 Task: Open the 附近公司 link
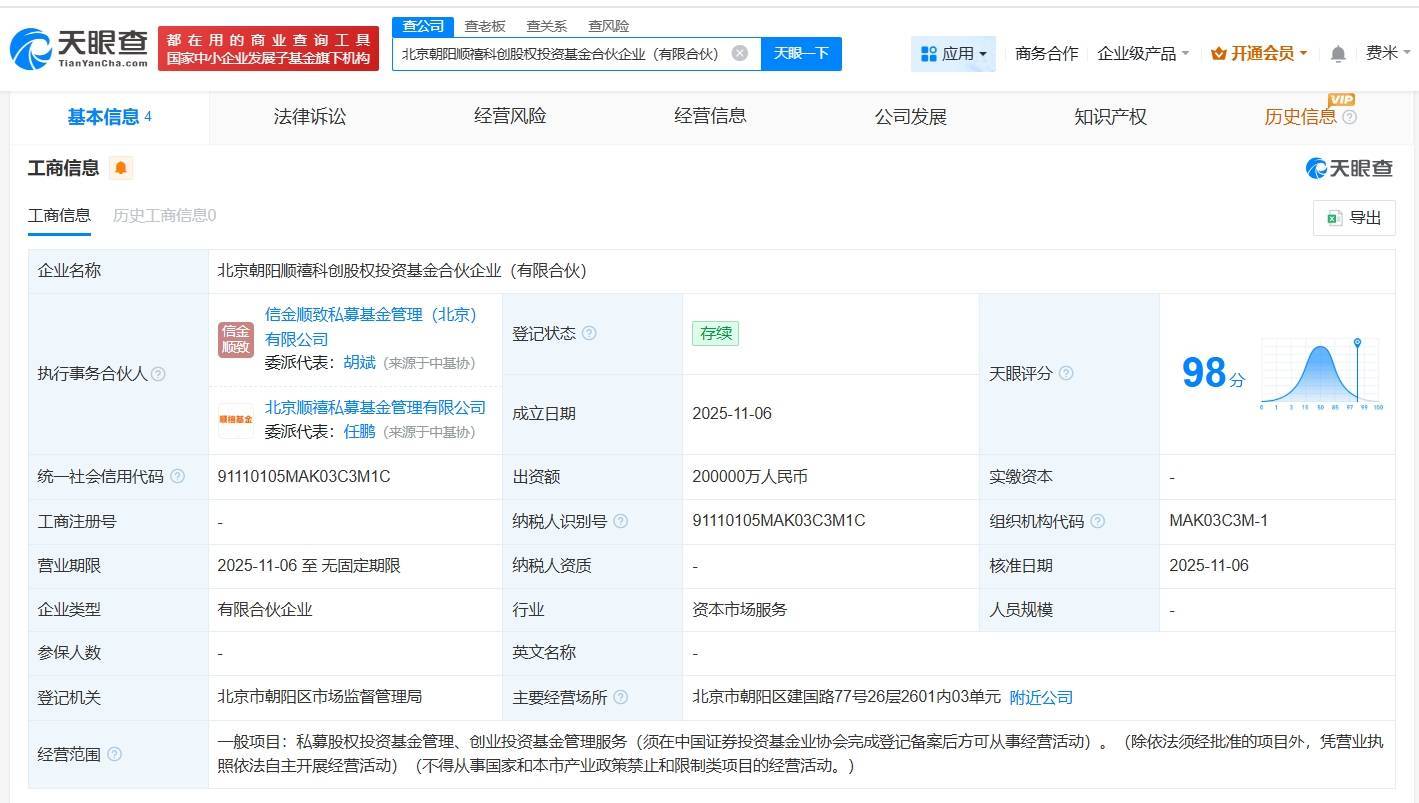[1040, 697]
